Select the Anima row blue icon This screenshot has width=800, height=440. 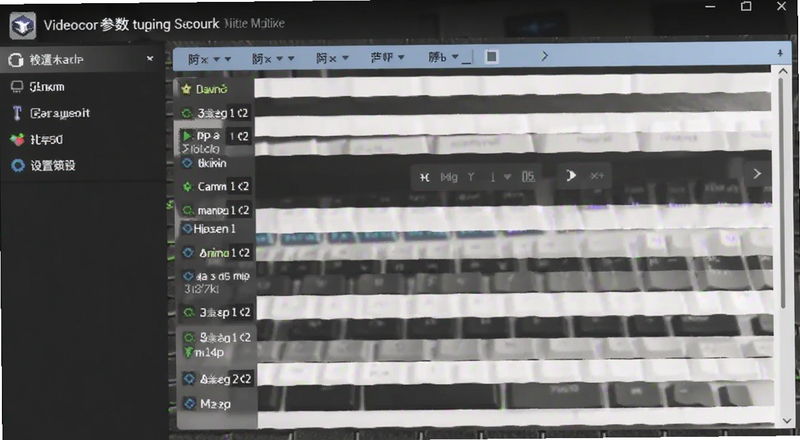[x=188, y=253]
